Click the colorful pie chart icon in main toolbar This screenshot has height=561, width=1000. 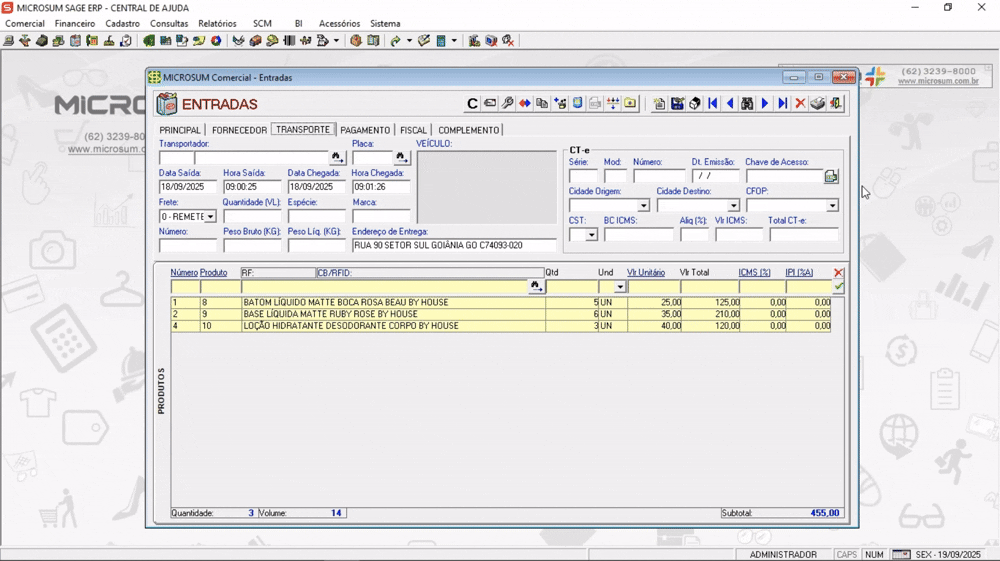tap(216, 41)
